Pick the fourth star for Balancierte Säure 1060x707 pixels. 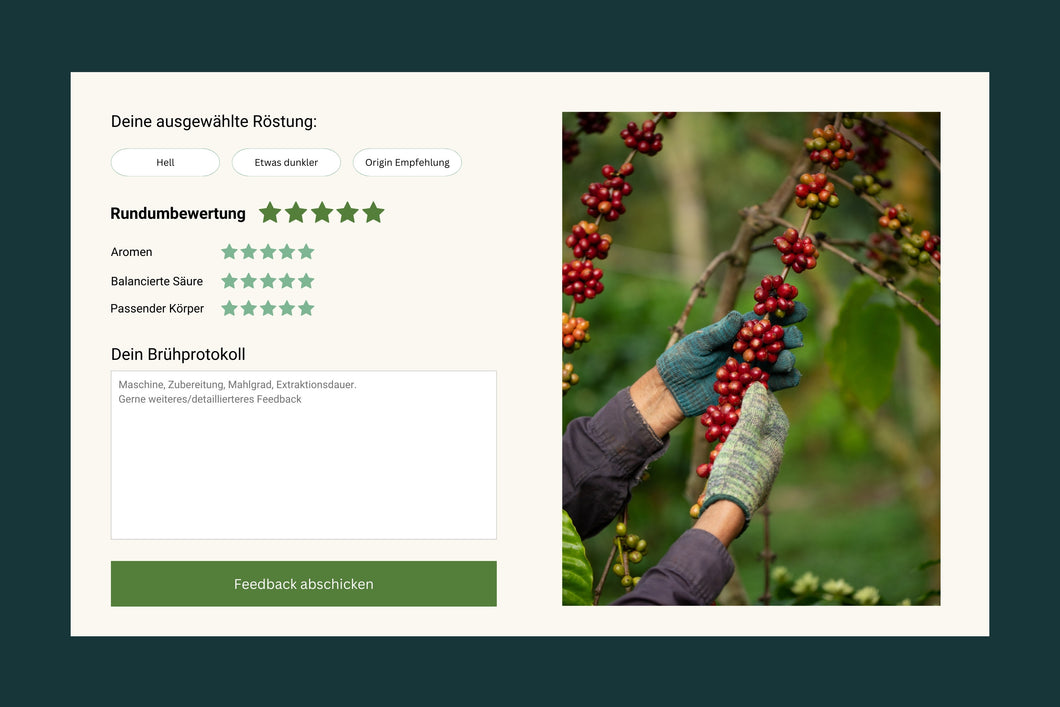coord(287,281)
